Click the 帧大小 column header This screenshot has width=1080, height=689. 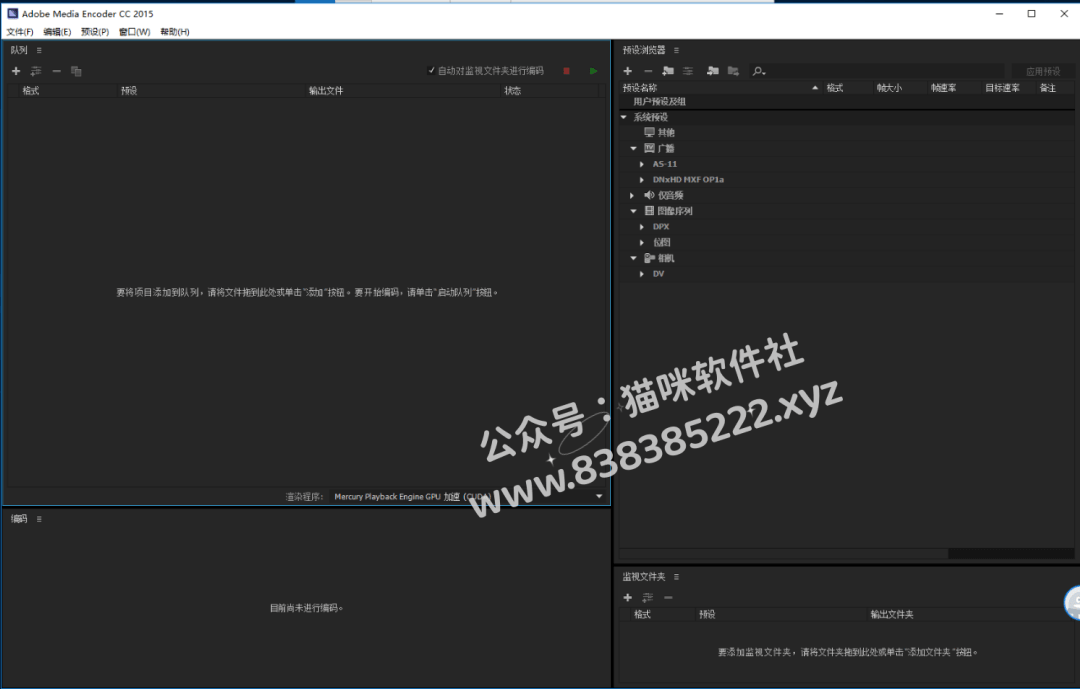click(x=889, y=88)
